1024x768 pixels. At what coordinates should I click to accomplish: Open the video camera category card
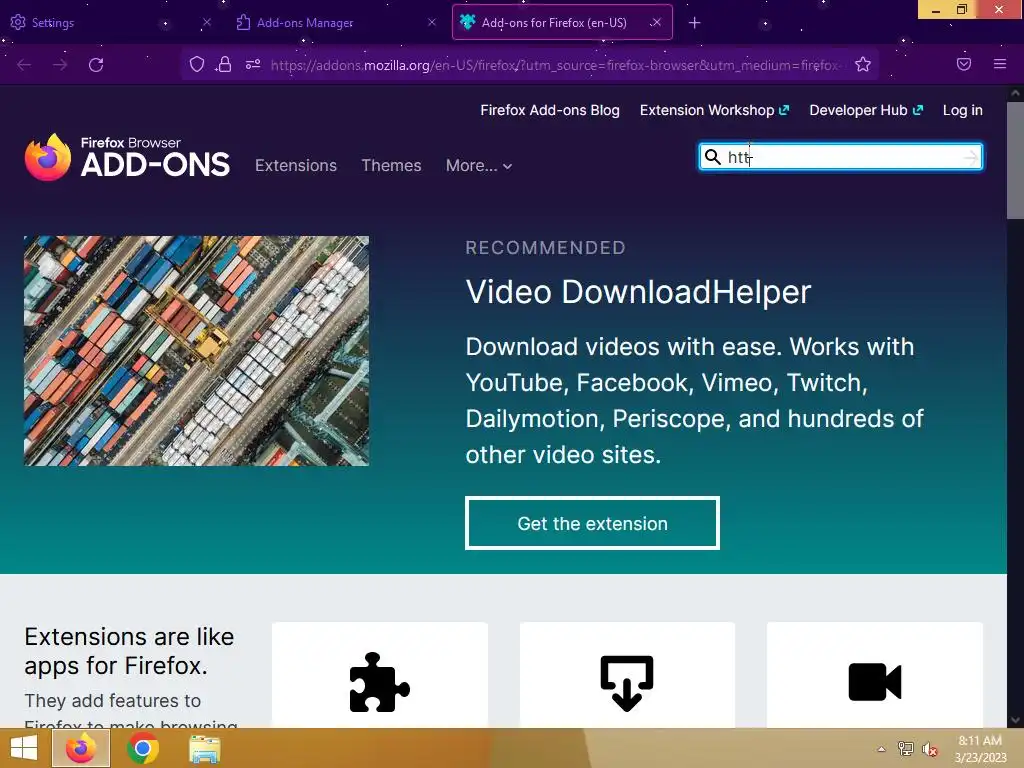(x=874, y=675)
